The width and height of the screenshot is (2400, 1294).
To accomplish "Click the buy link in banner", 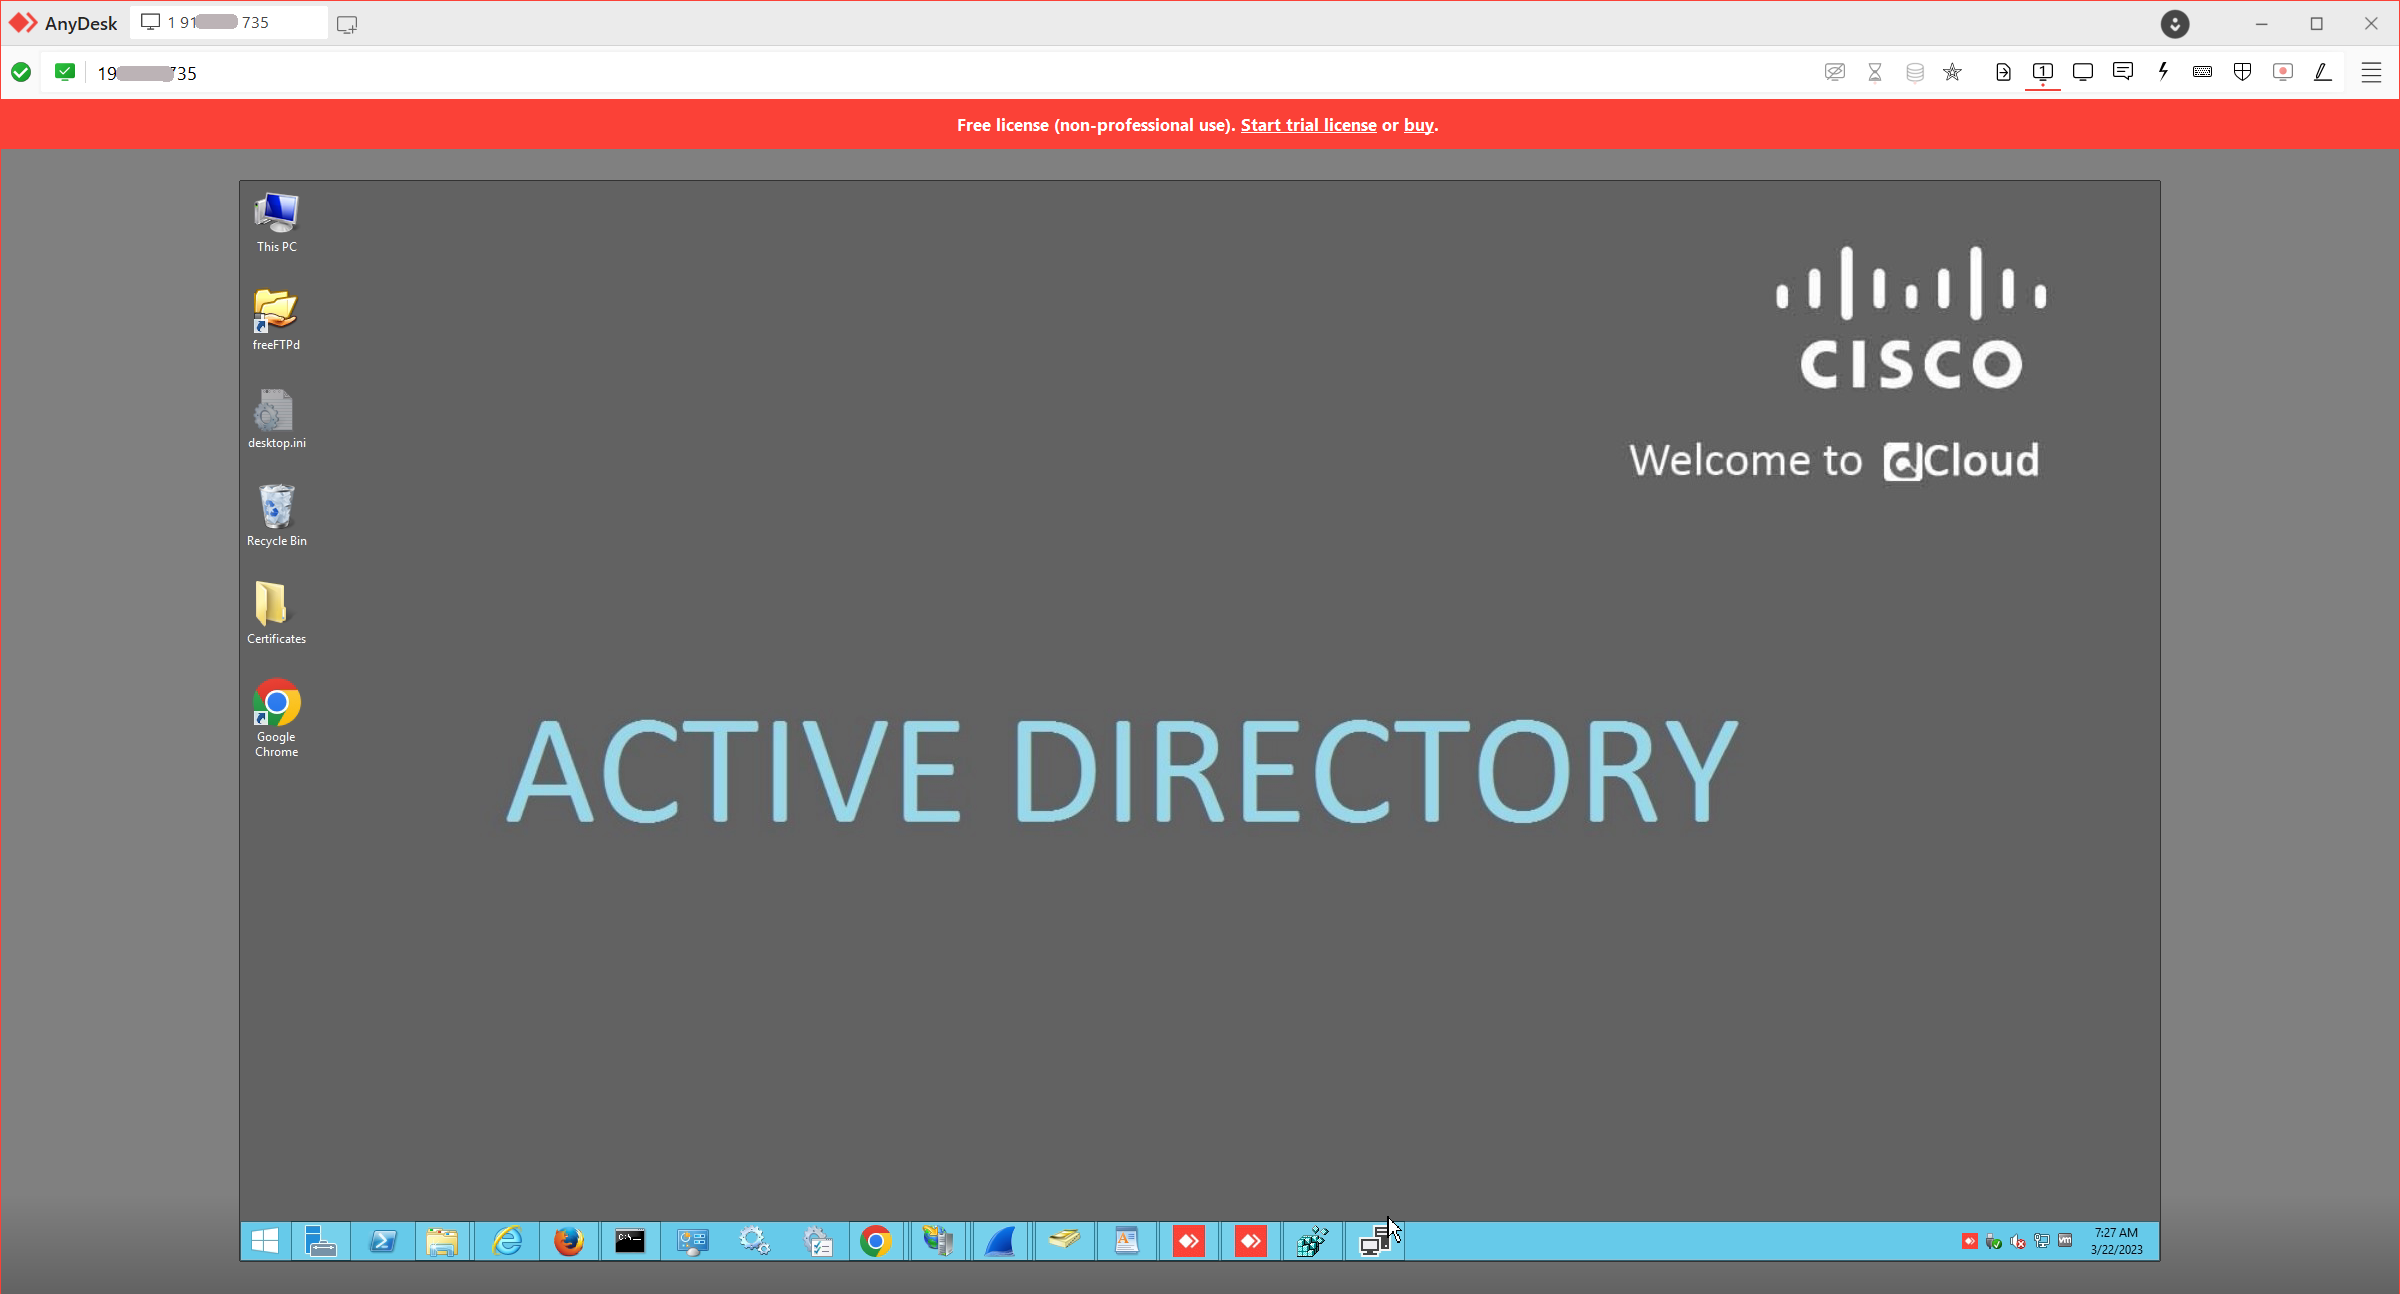I will 1418,125.
